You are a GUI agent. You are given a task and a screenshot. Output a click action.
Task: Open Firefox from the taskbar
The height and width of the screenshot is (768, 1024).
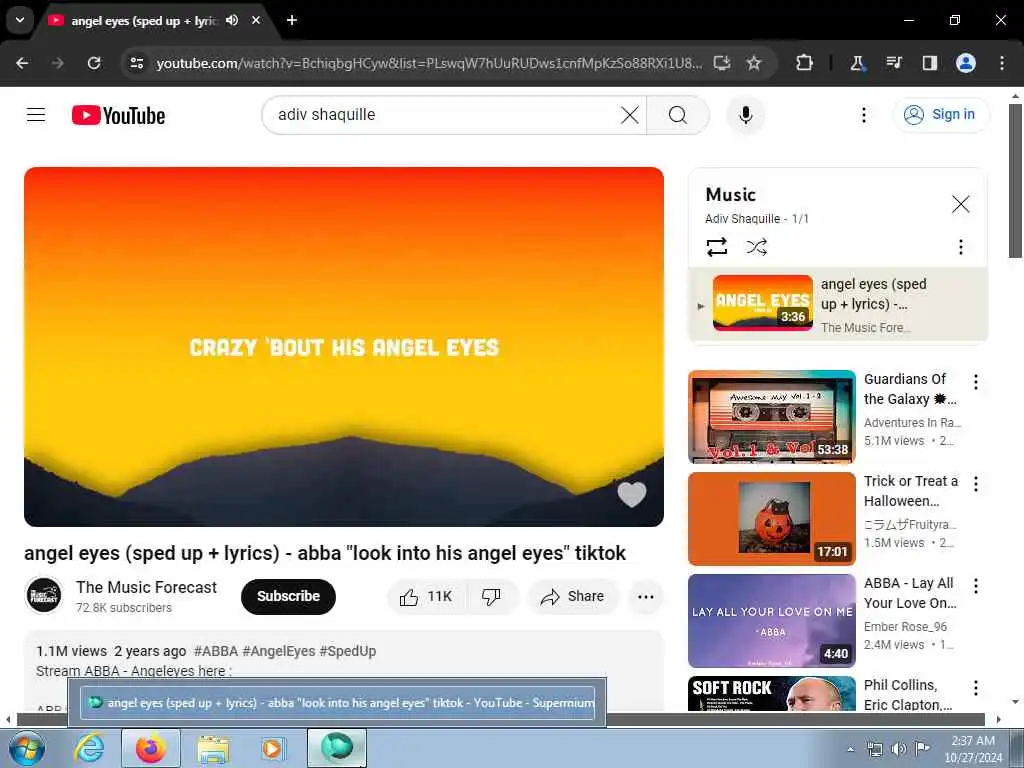[151, 748]
